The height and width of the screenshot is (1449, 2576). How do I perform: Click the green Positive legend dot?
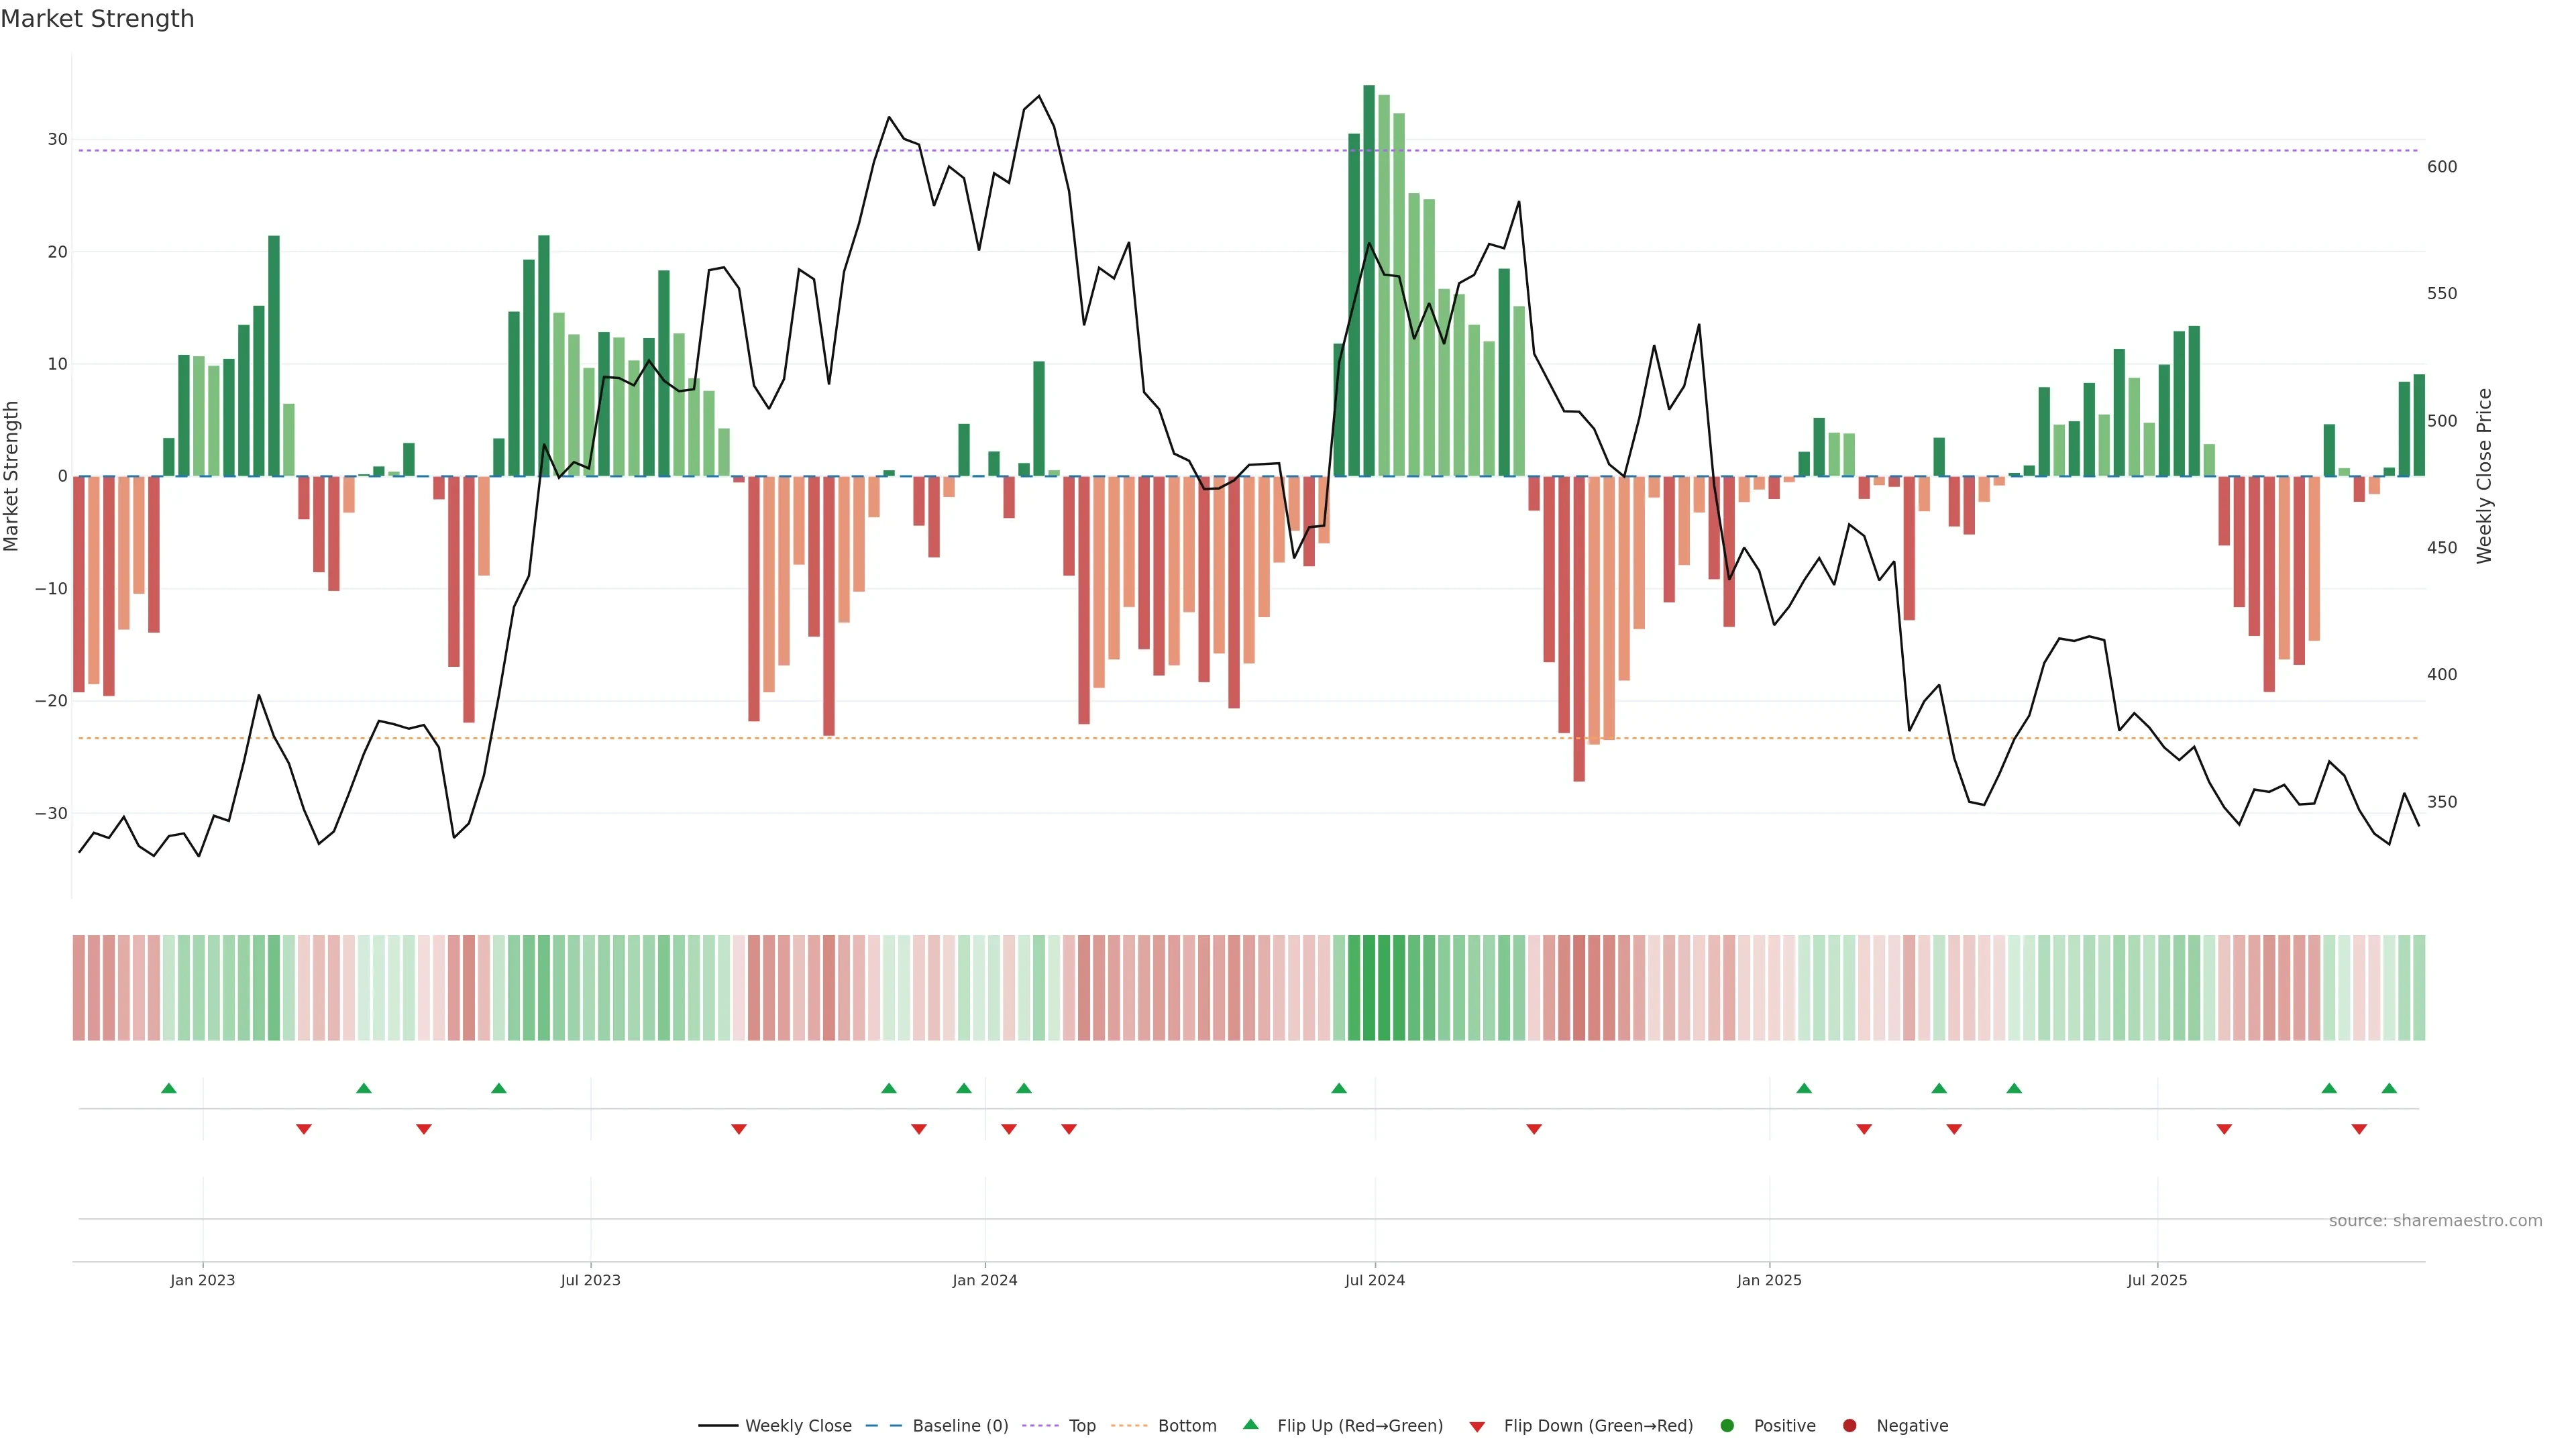pyautogui.click(x=1727, y=1426)
